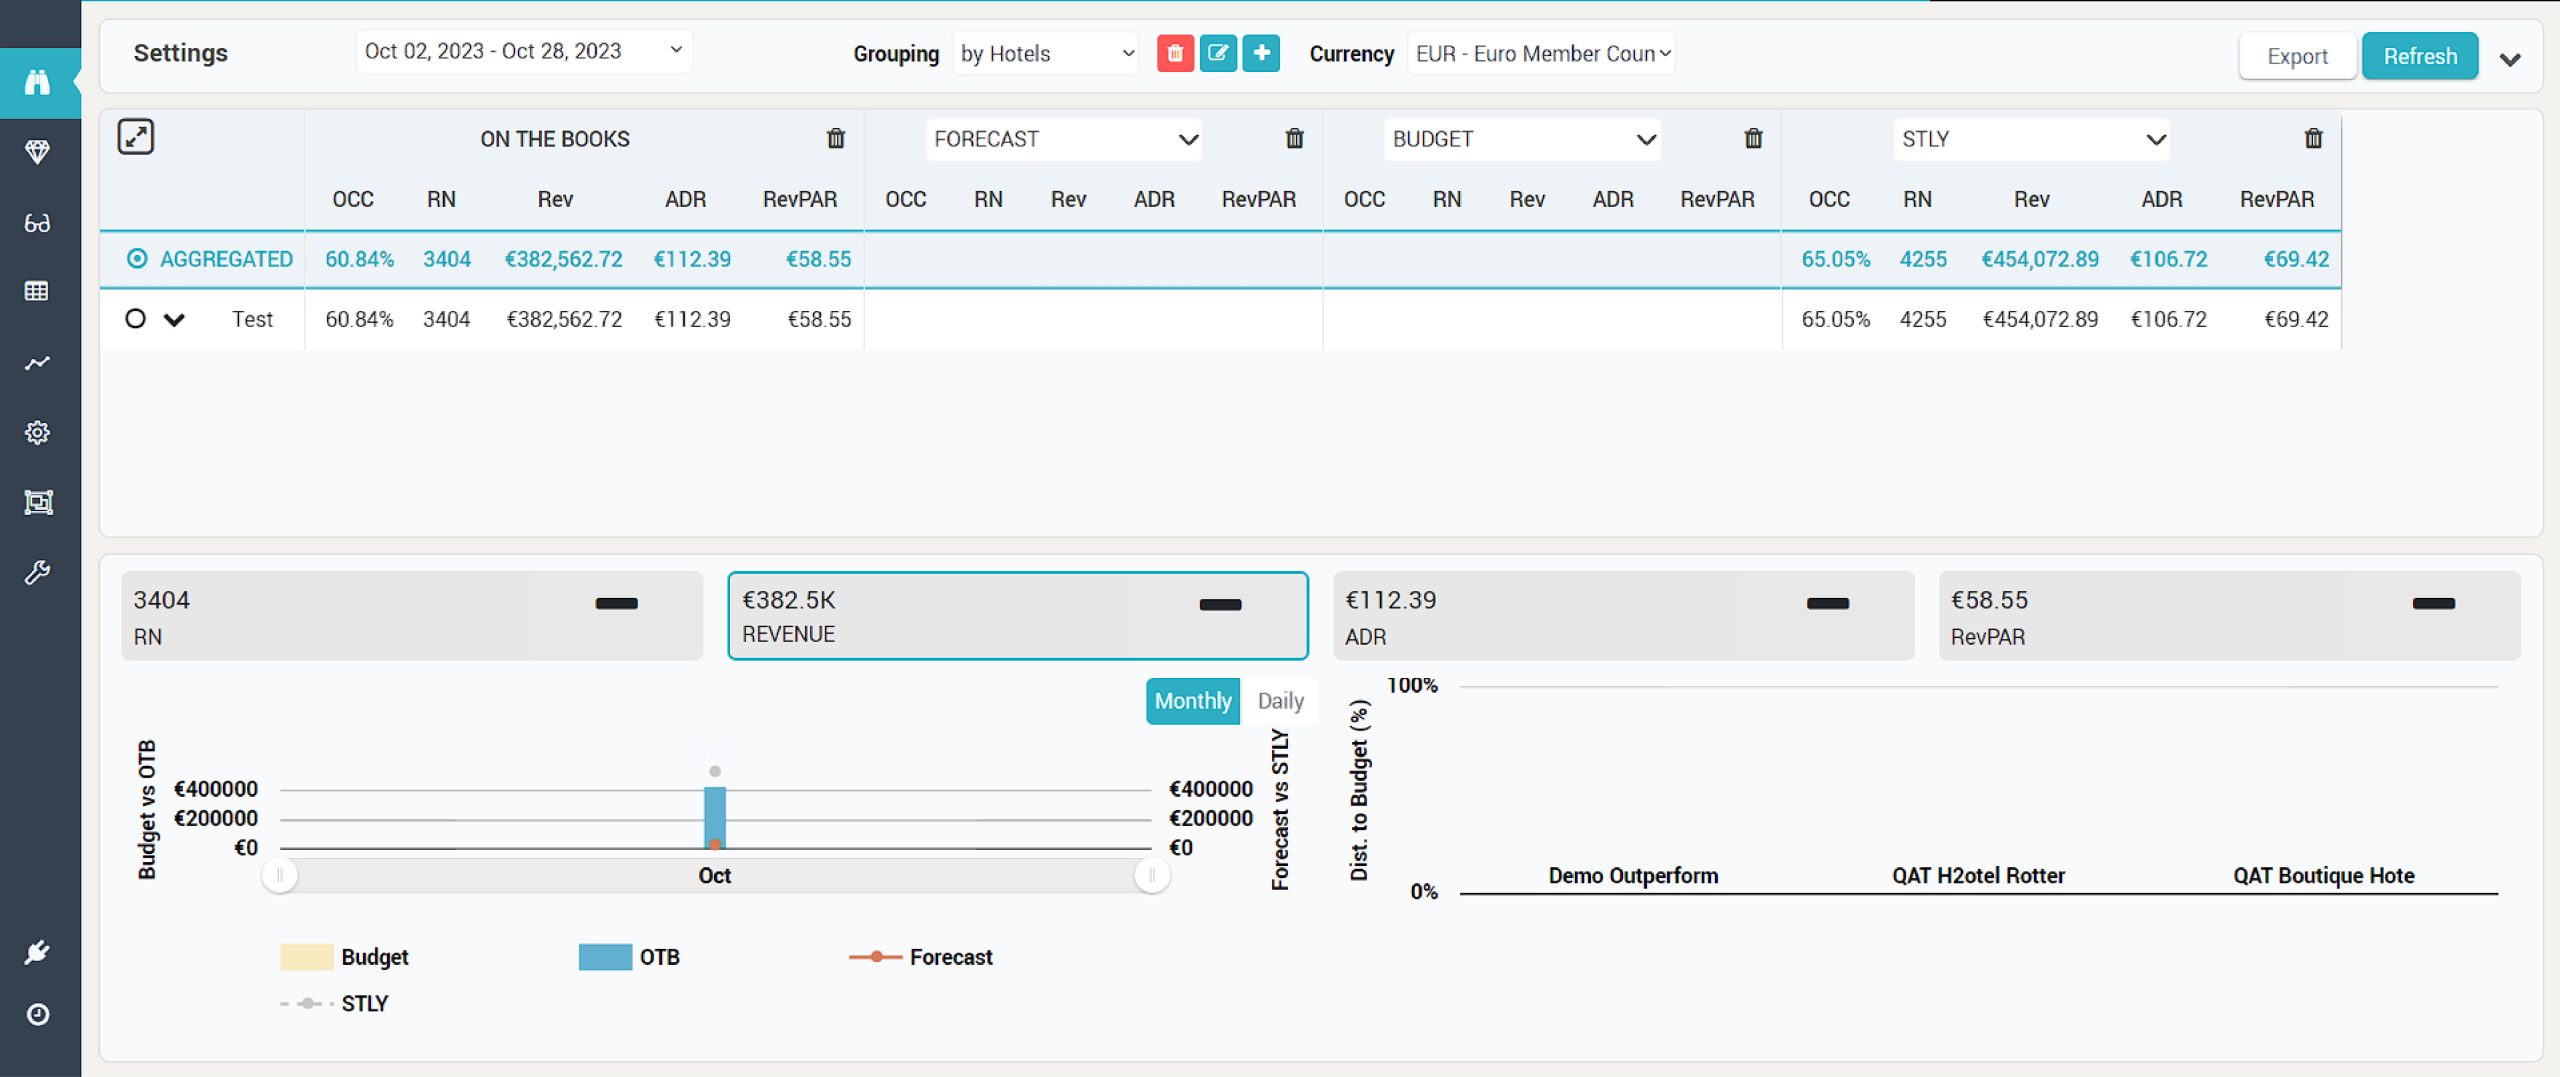Click aggregated OTB revenue €382,562.72
The width and height of the screenshot is (2560, 1077).
pyautogui.click(x=563, y=259)
